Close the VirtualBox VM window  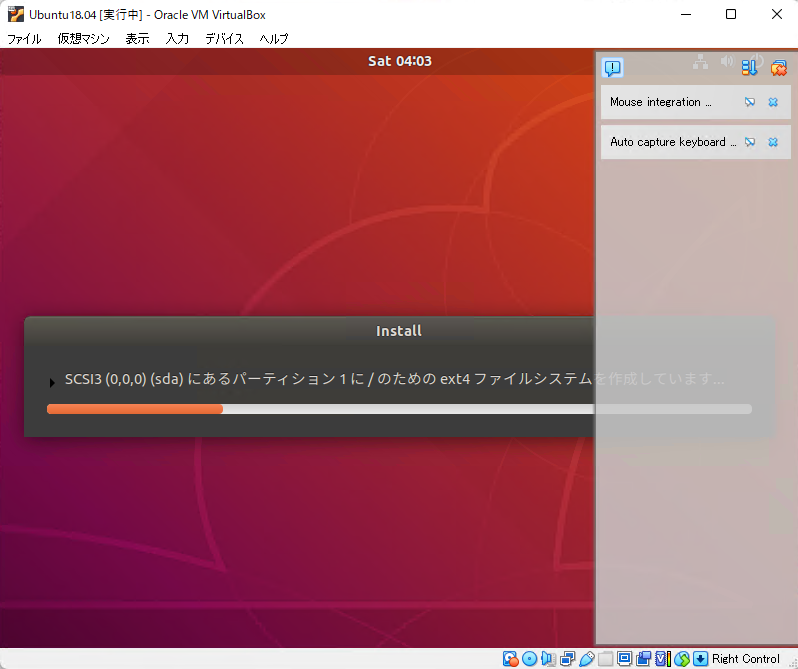pyautogui.click(x=777, y=14)
